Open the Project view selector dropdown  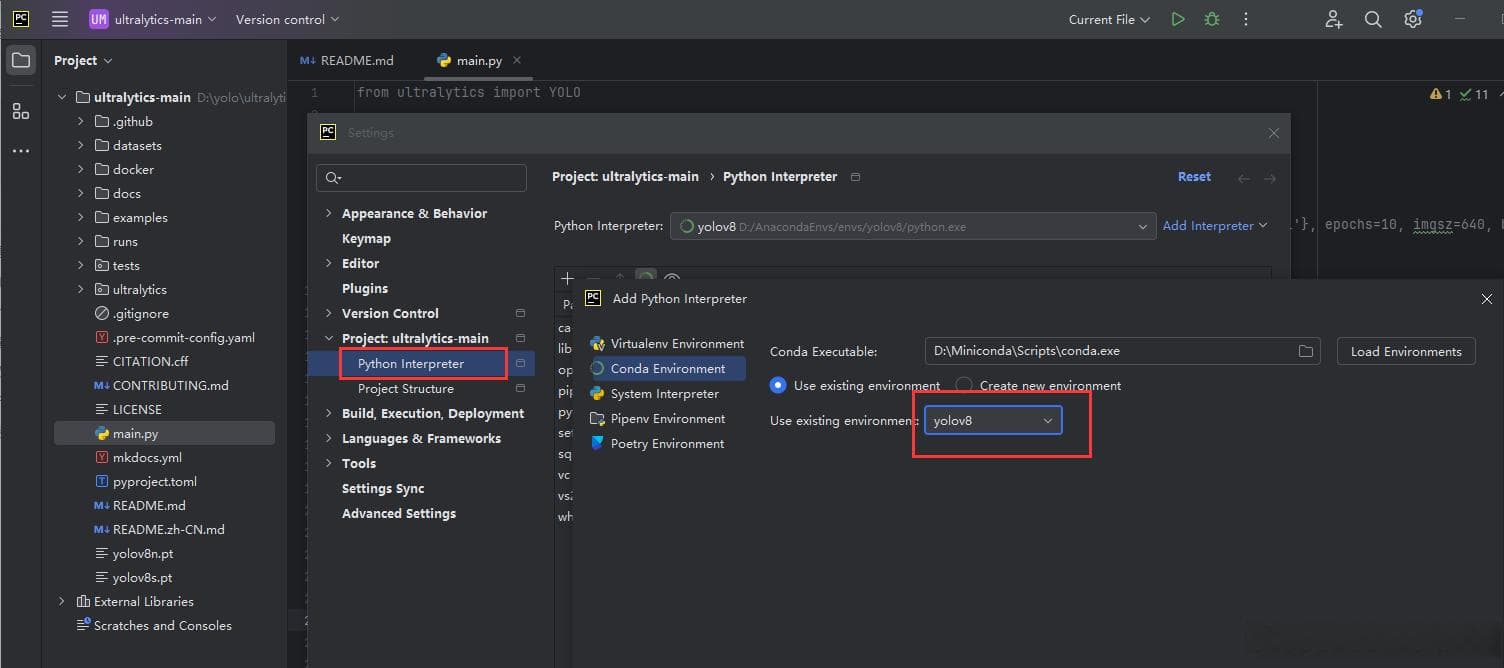pos(83,61)
